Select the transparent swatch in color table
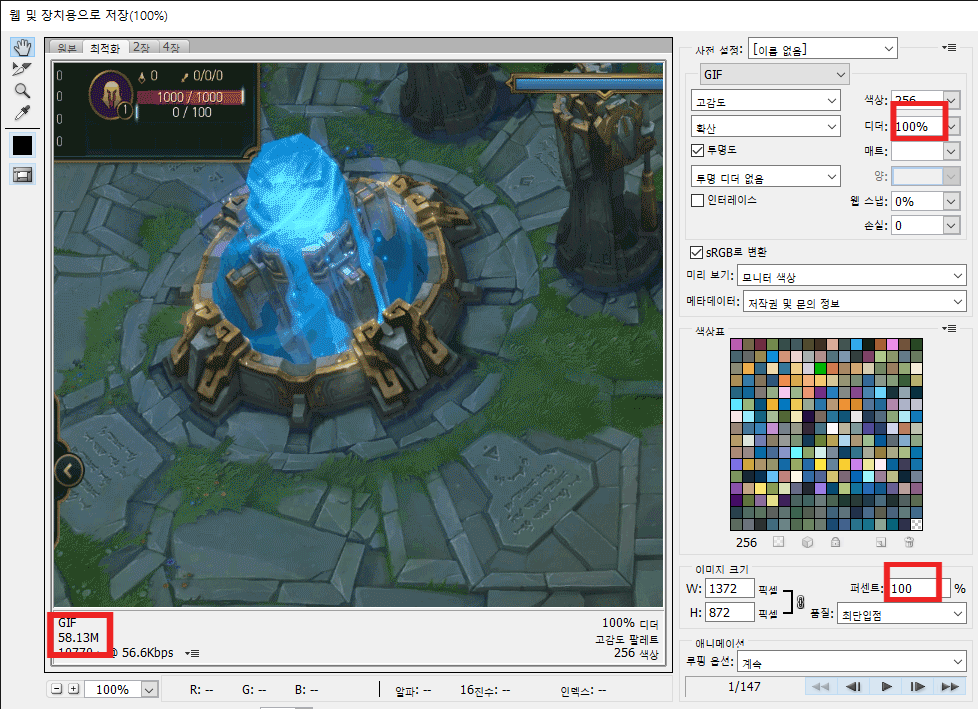 point(916,524)
